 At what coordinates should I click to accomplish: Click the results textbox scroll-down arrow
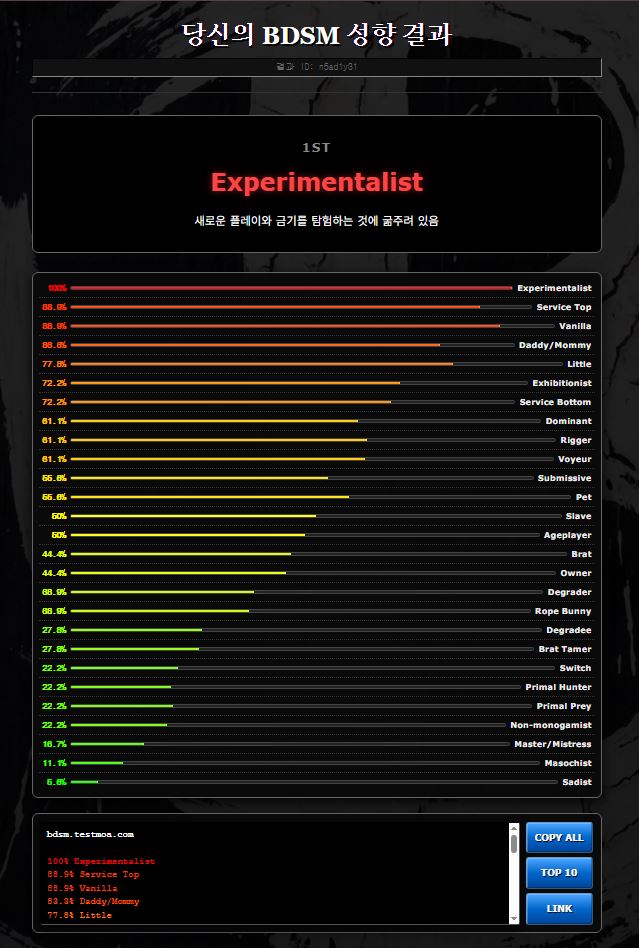coord(514,918)
